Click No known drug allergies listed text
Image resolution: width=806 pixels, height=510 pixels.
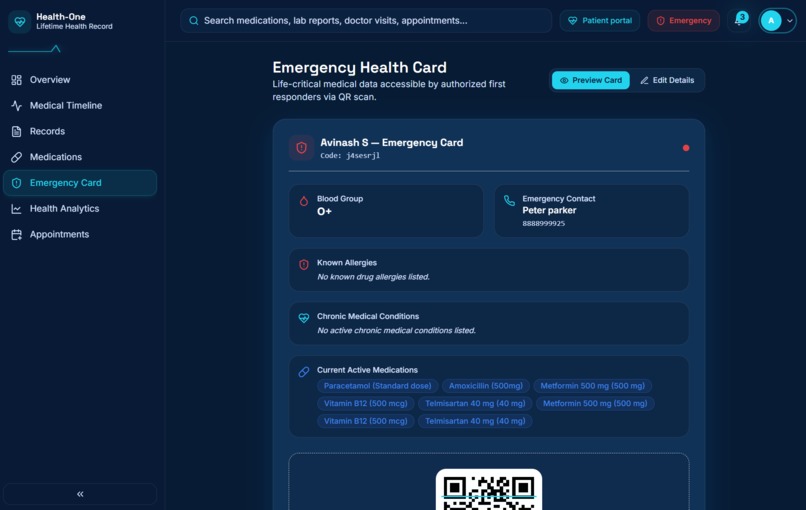pos(373,277)
